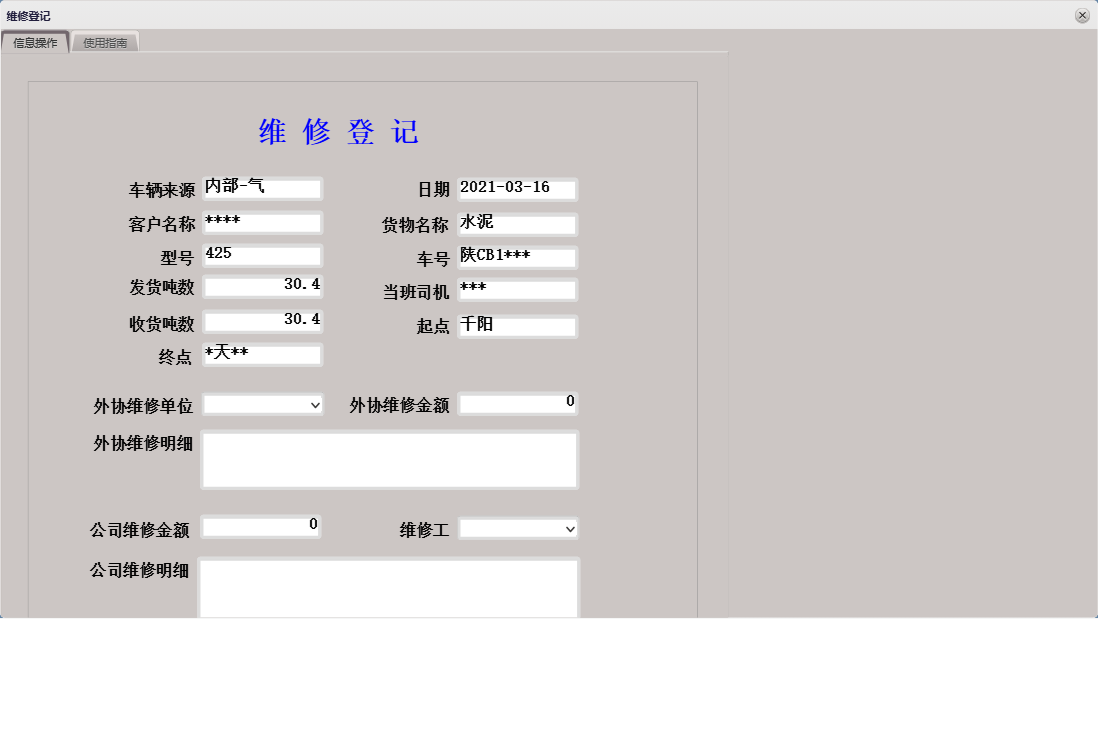Click the 货物名称 field showing 水泥
The height and width of the screenshot is (737, 1098).
(x=517, y=222)
